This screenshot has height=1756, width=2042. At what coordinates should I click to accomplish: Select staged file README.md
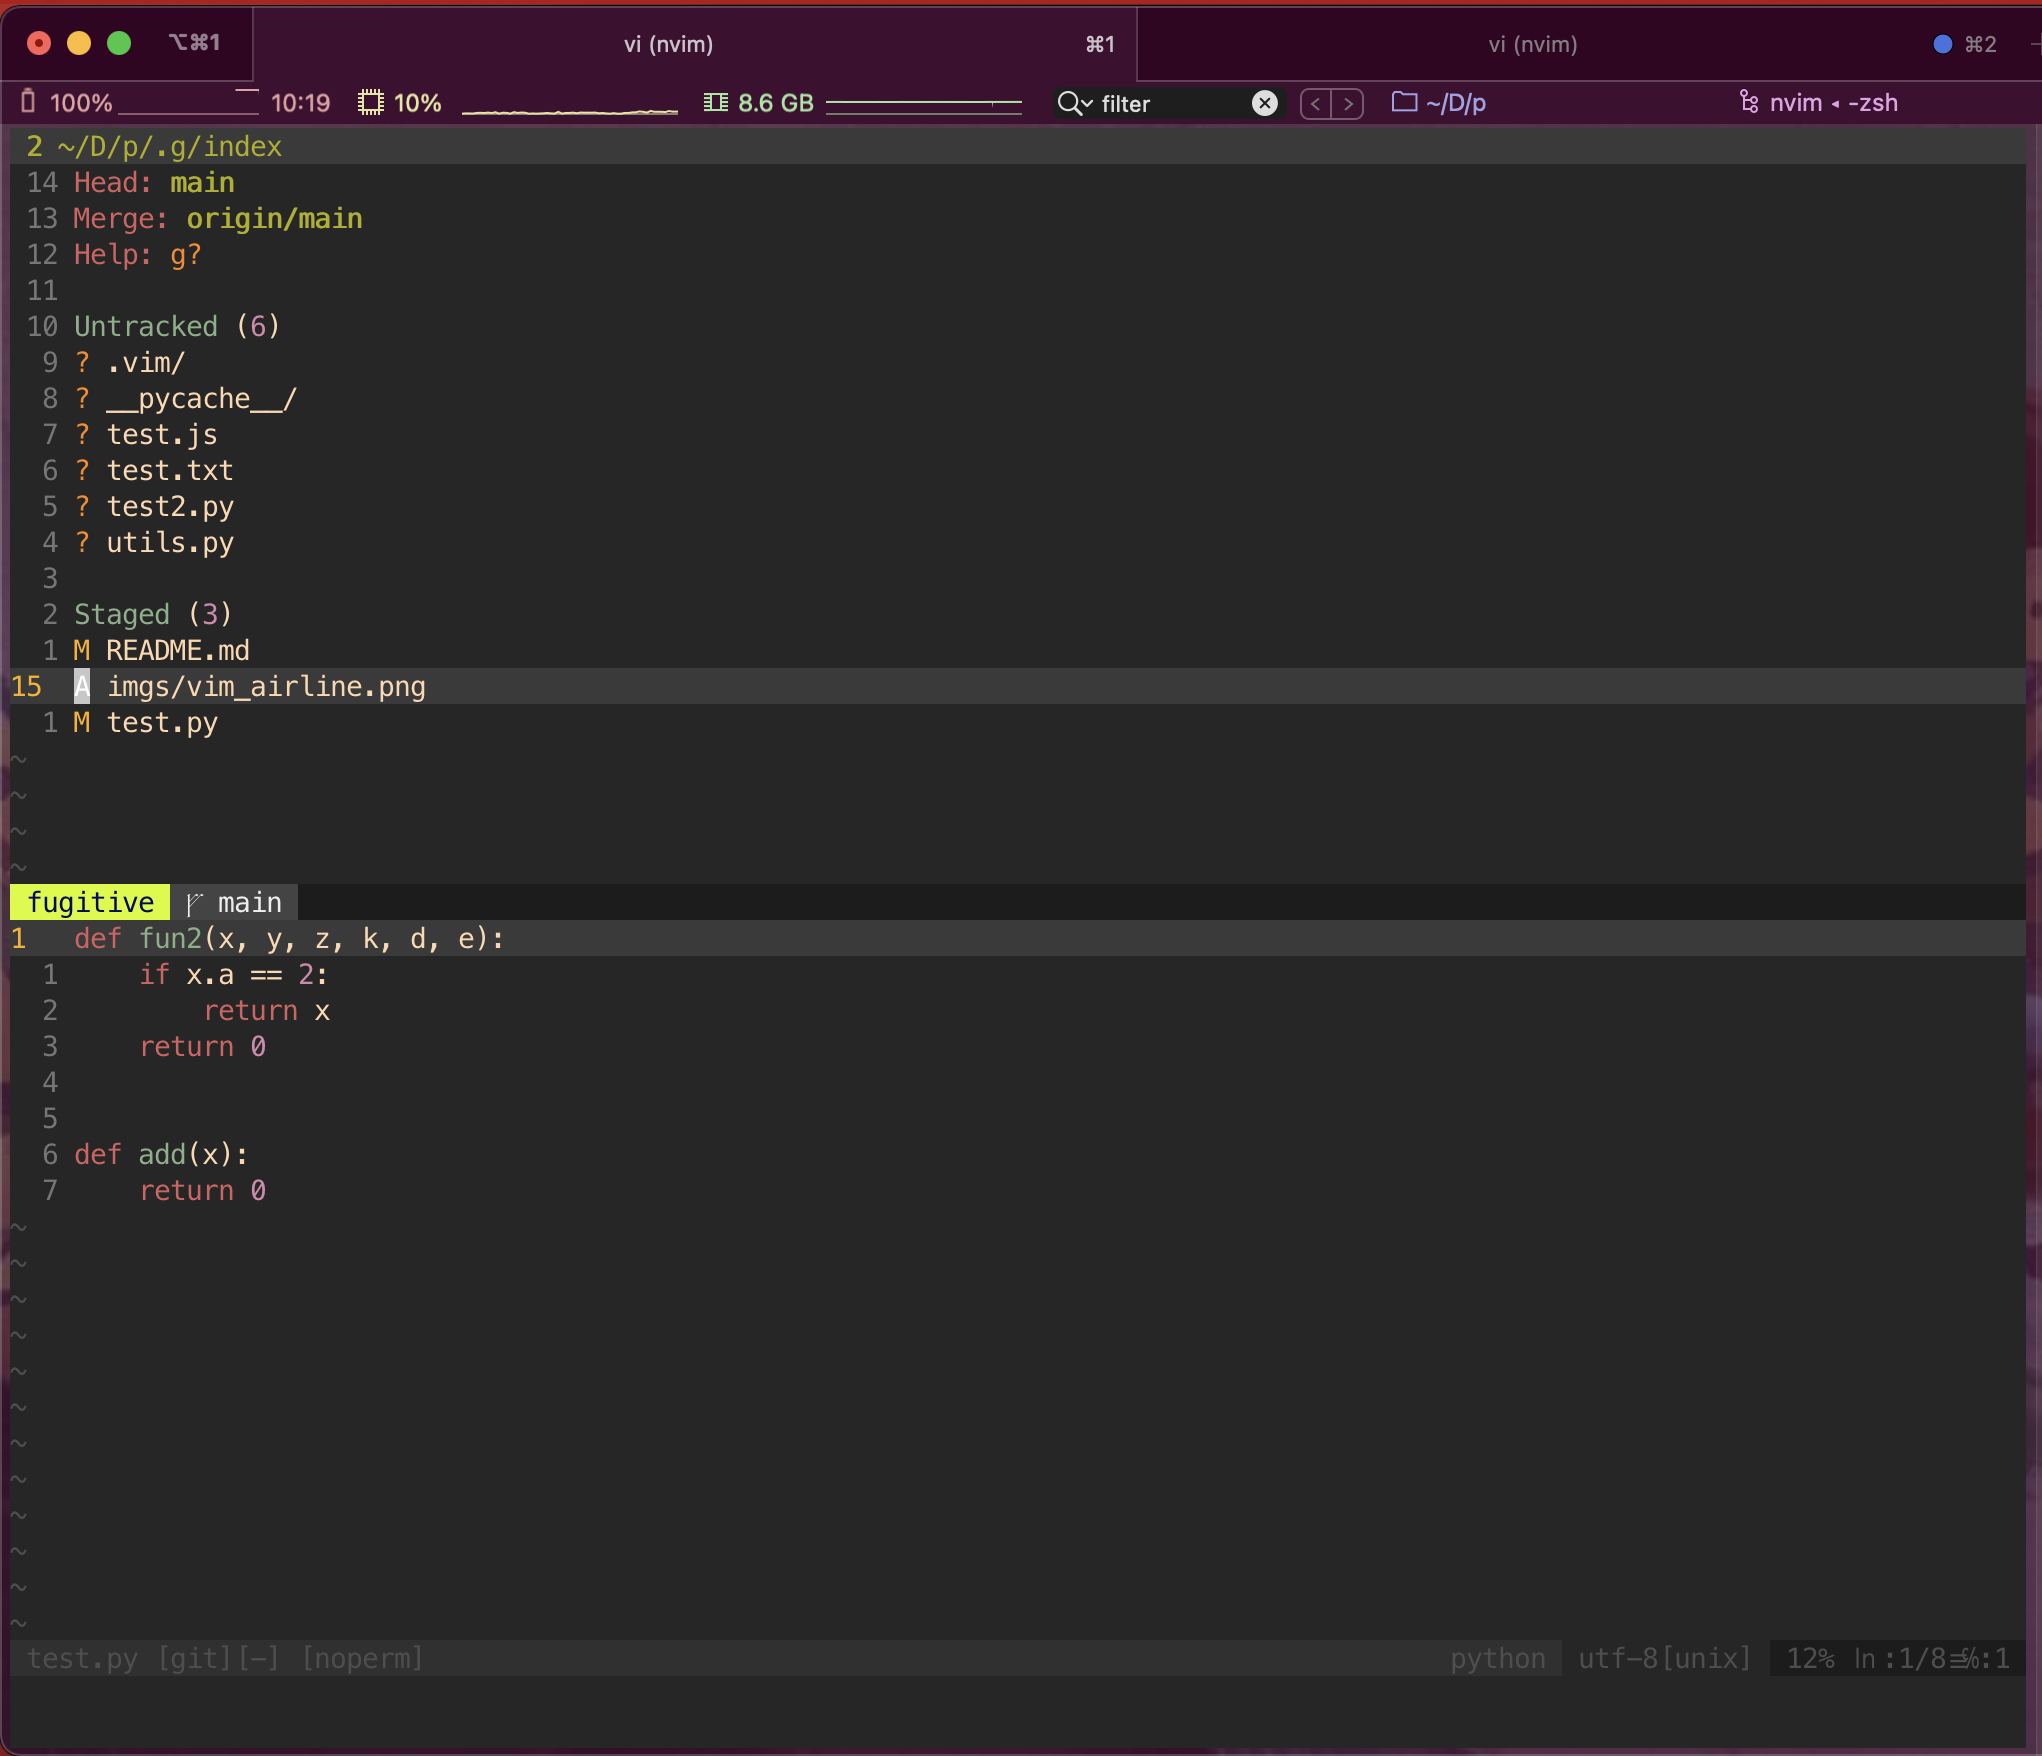click(177, 651)
